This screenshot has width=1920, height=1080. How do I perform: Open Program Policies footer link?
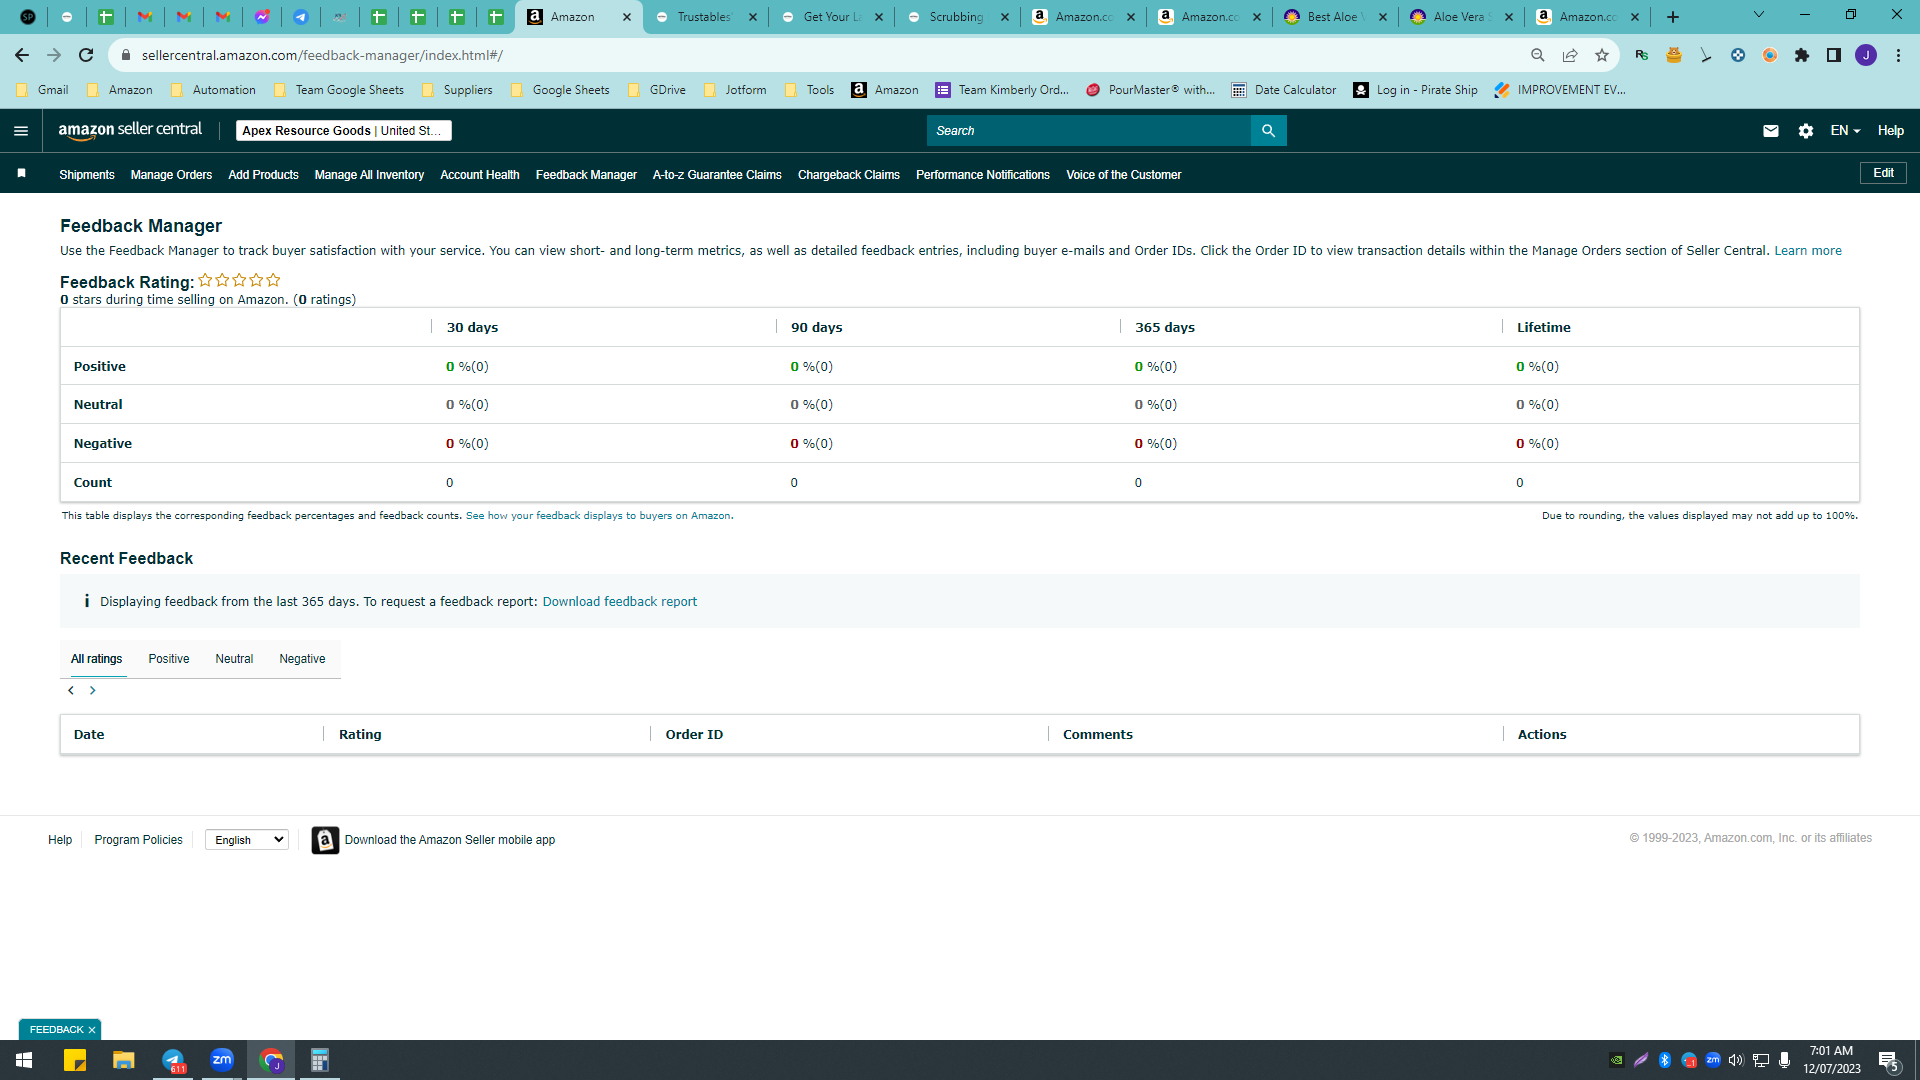click(138, 840)
